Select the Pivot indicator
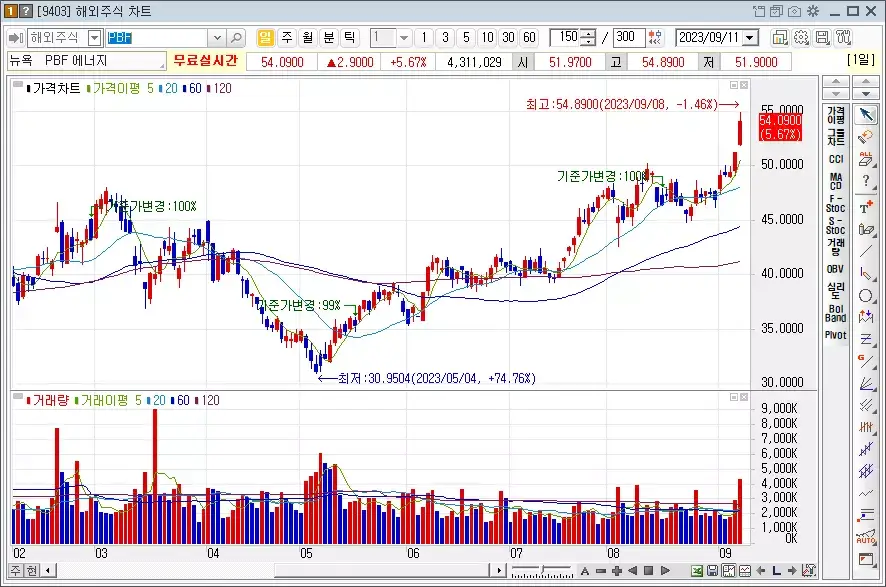Screen dimensions: 886x587 (836, 335)
